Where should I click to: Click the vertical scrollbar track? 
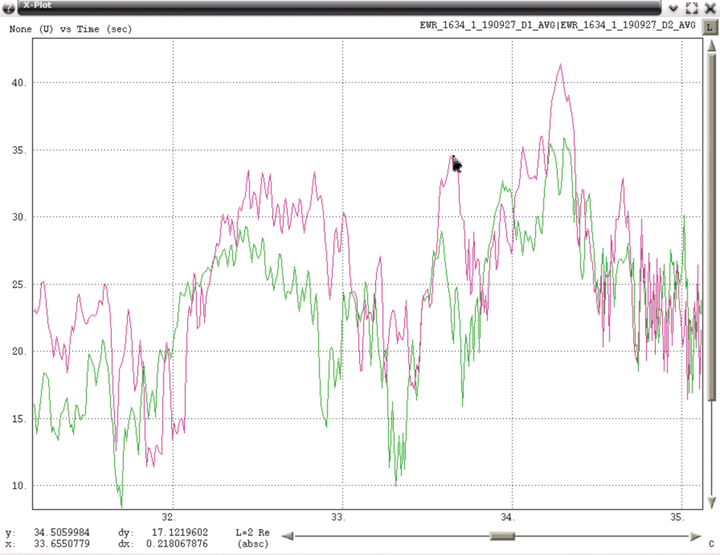click(x=710, y=300)
